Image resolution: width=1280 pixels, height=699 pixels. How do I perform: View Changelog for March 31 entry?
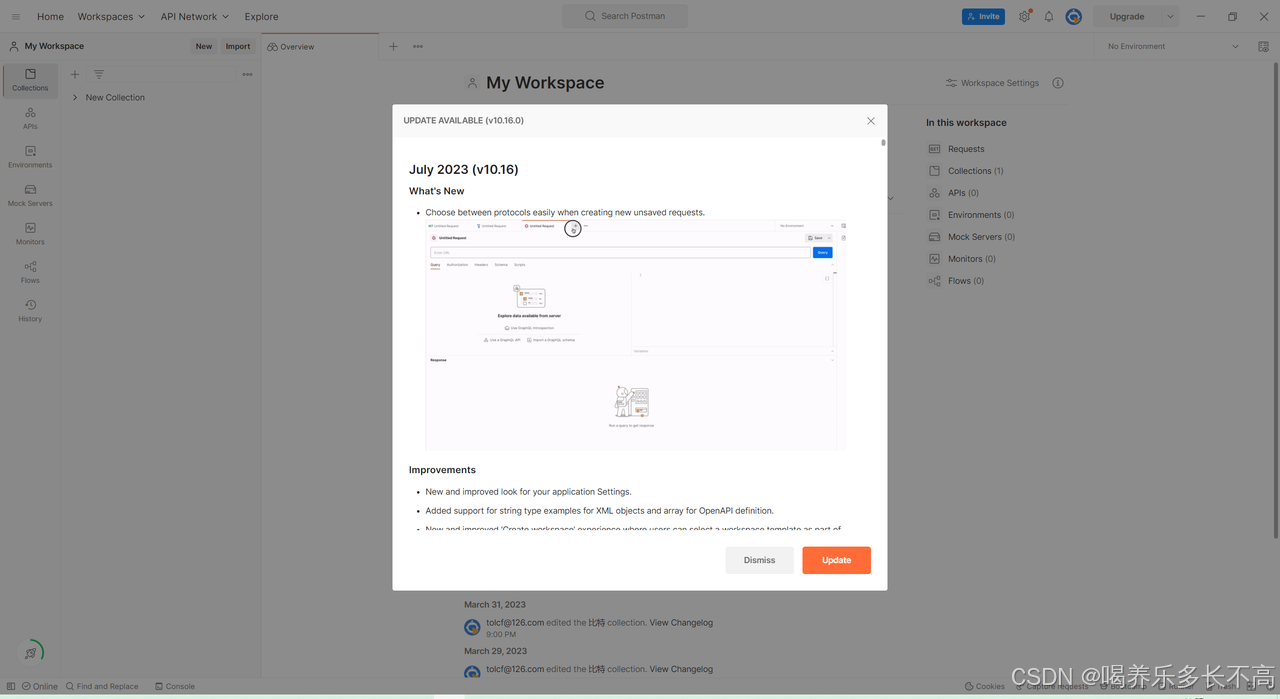[681, 623]
